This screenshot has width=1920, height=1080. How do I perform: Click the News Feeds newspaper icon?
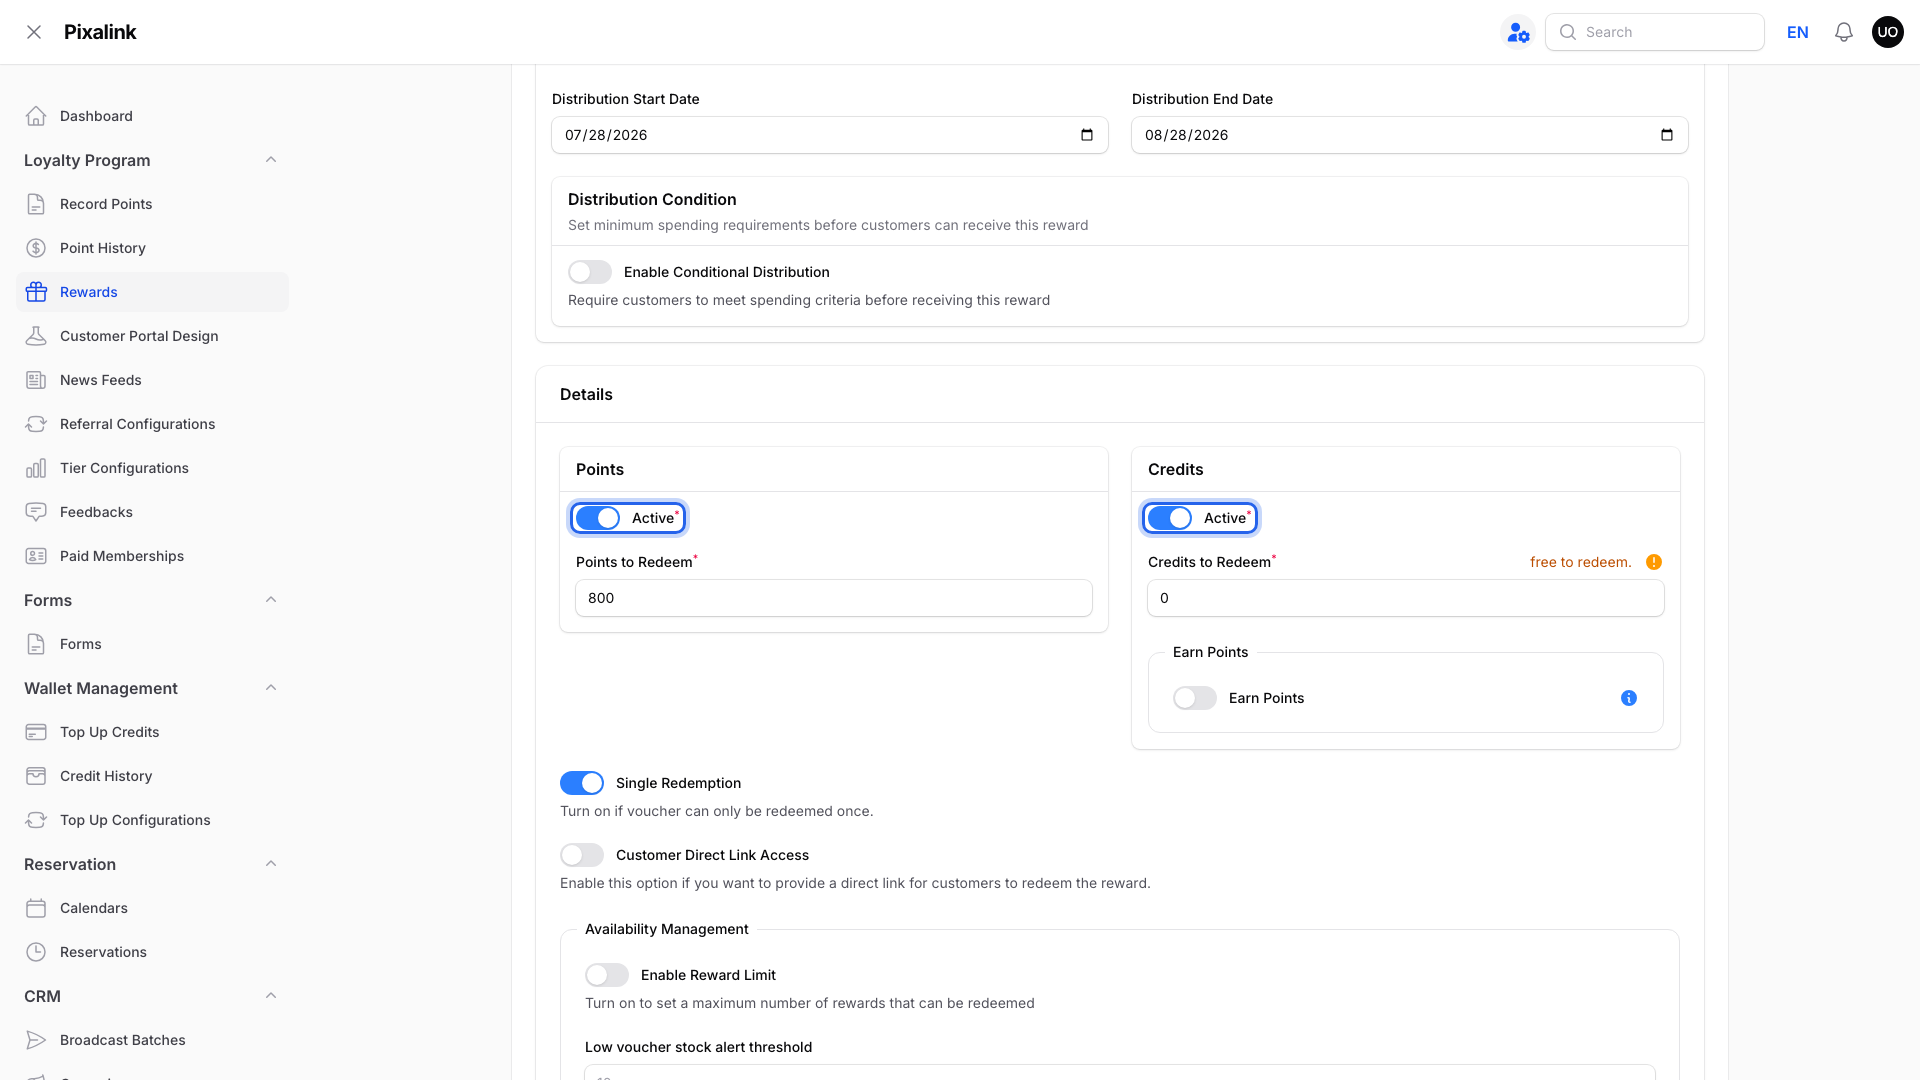(x=36, y=380)
